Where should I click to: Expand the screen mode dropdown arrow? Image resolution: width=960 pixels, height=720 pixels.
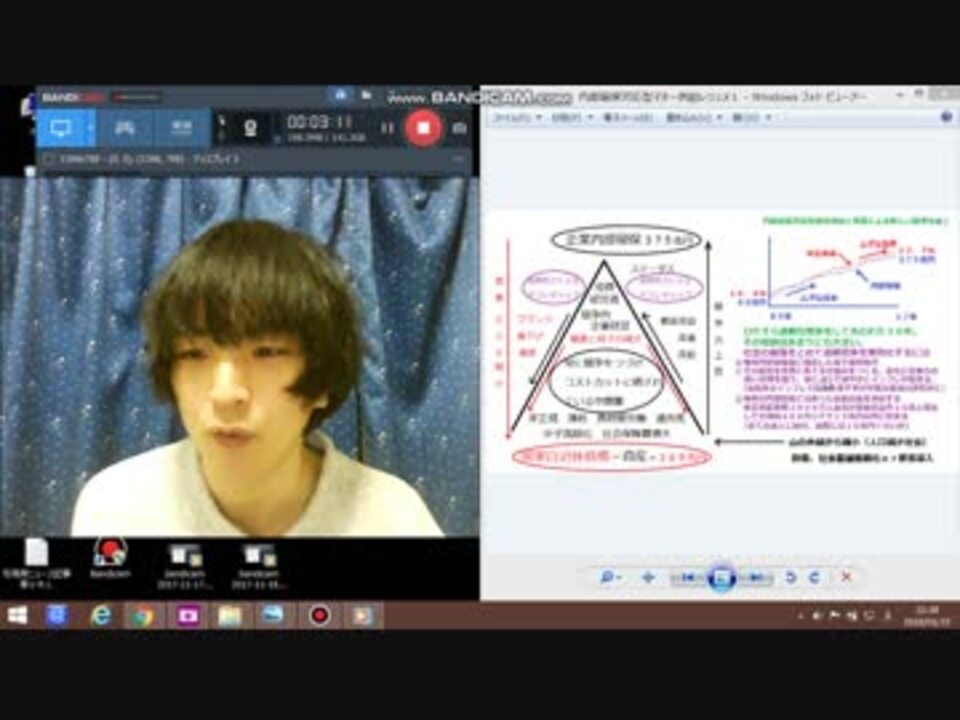[x=91, y=128]
